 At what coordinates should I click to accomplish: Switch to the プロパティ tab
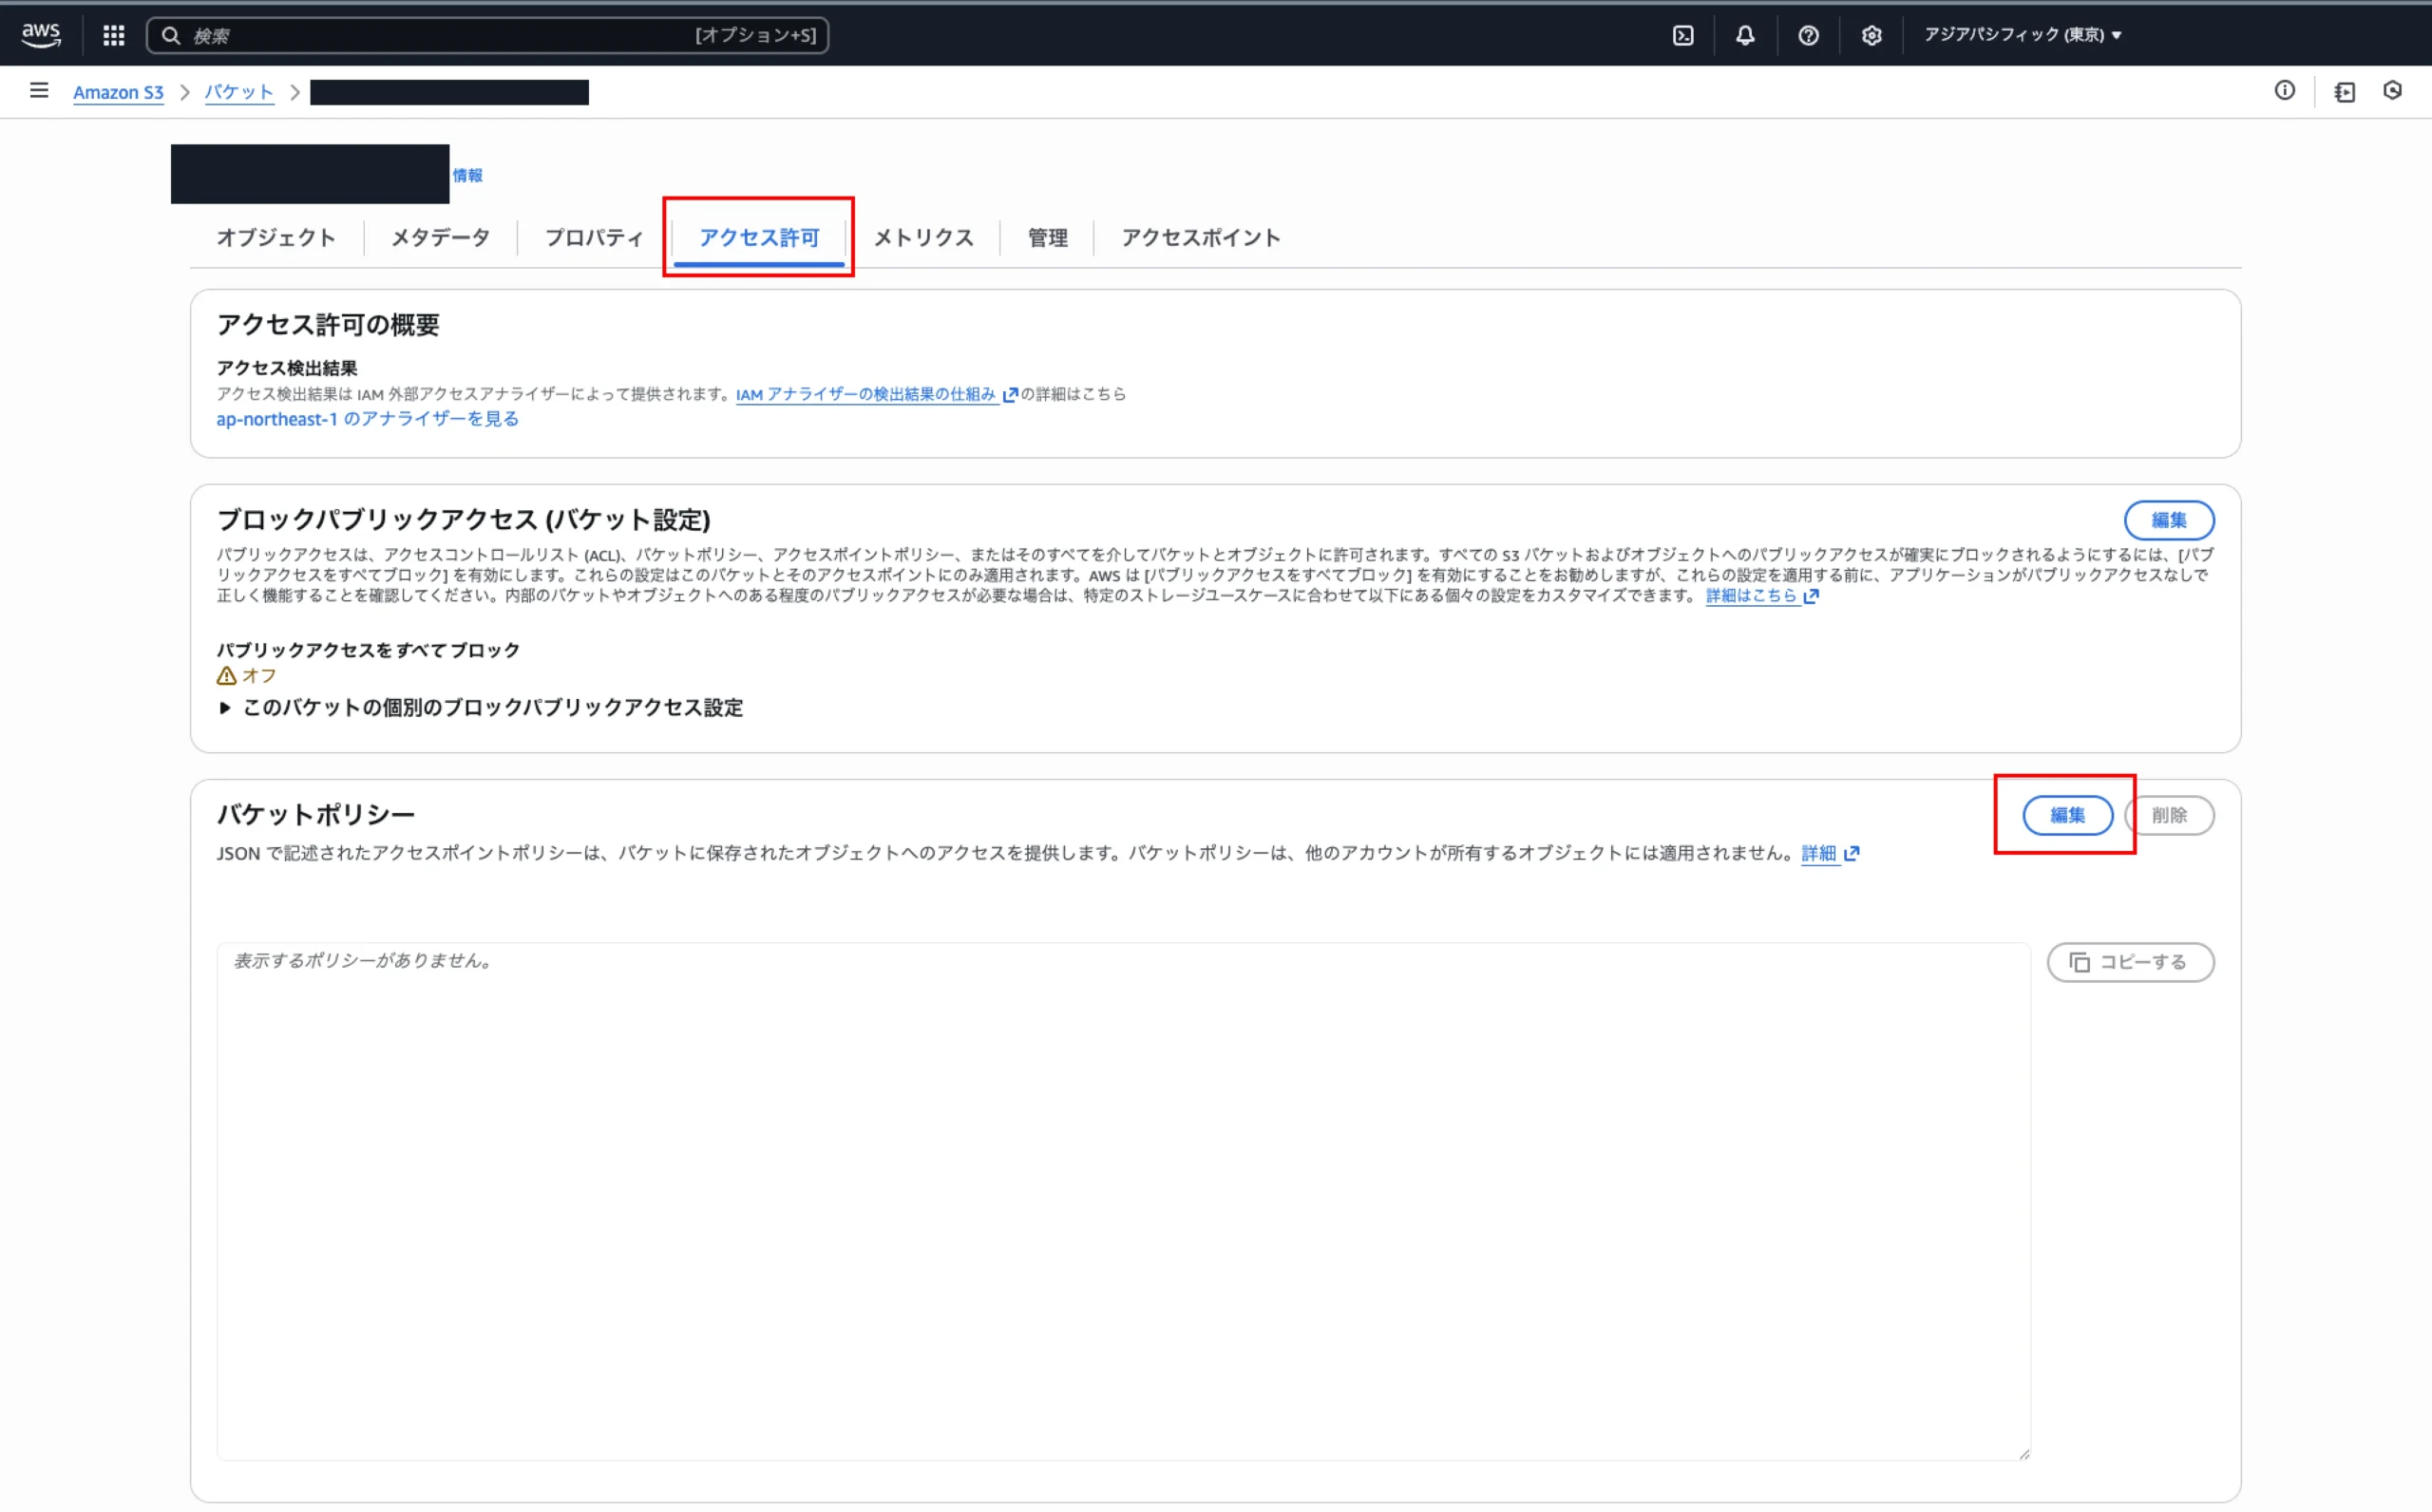pos(594,238)
